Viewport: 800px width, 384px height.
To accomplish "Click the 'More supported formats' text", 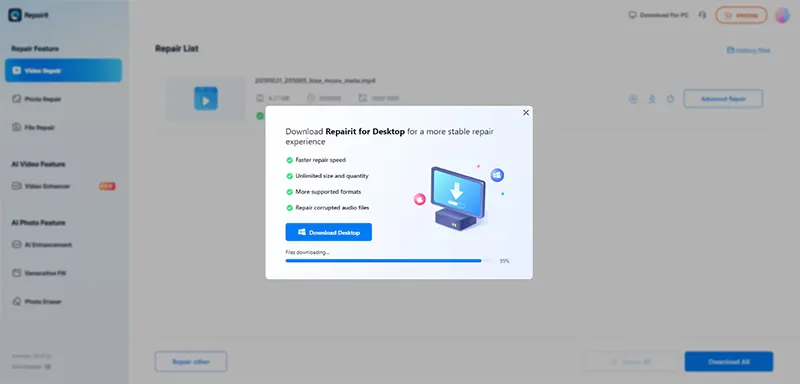I will pyautogui.click(x=328, y=192).
